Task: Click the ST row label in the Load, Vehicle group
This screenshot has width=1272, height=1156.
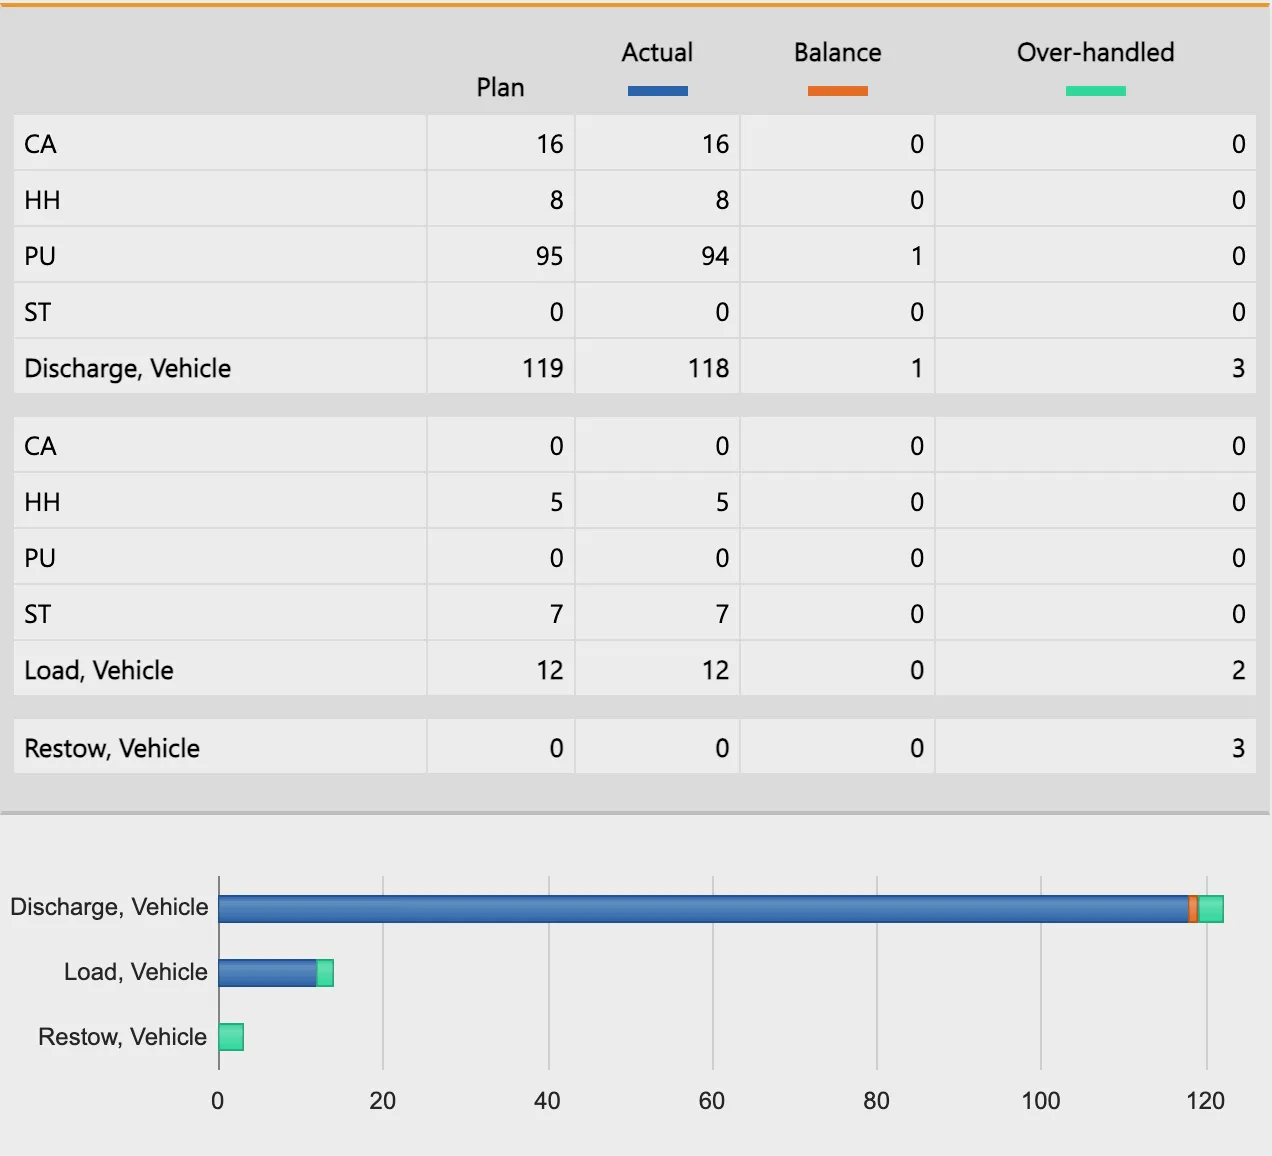Action: [38, 614]
